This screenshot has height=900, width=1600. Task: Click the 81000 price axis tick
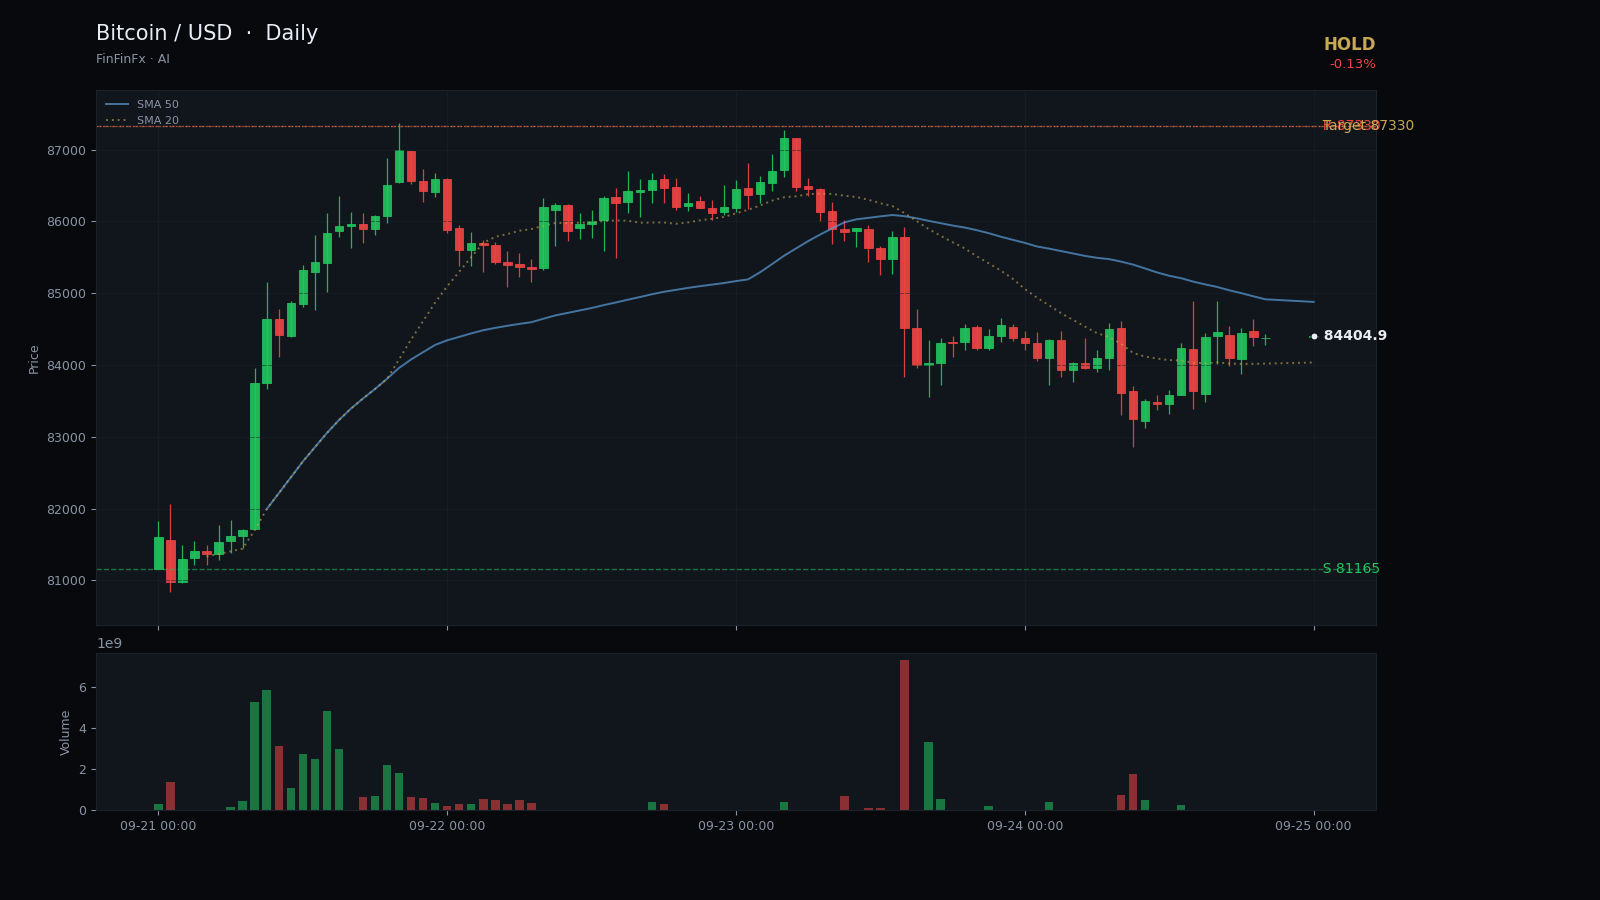pos(67,581)
